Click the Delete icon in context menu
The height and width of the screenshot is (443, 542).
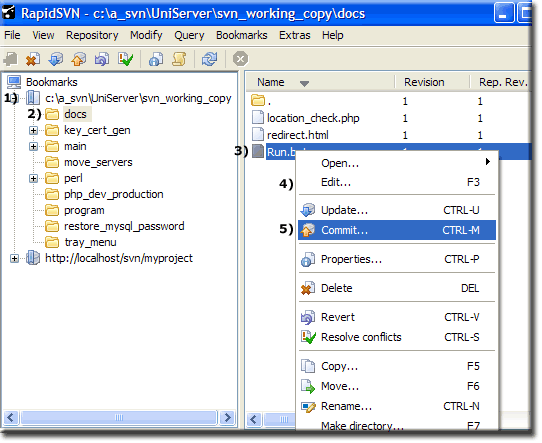(x=308, y=288)
